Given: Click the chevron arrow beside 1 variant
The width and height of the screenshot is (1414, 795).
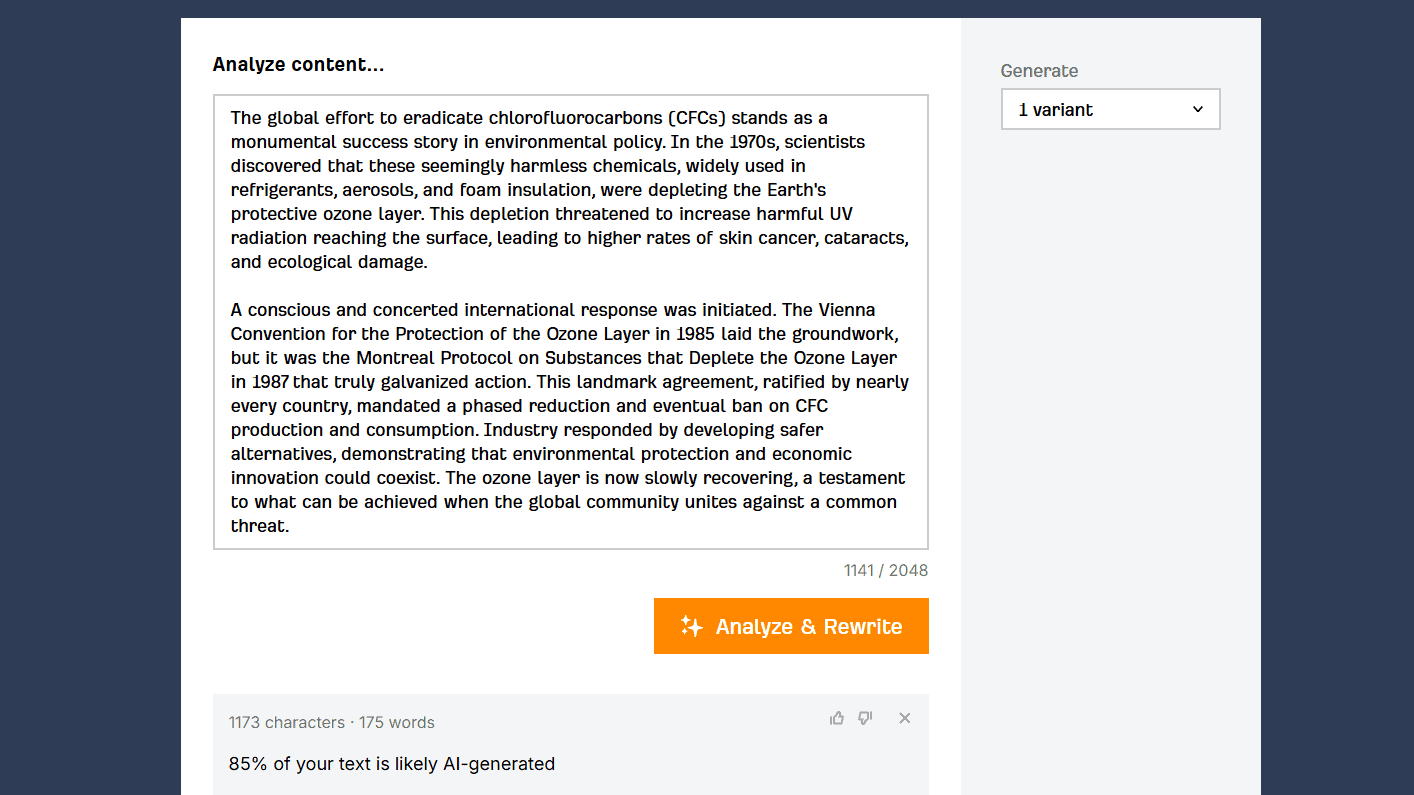Looking at the screenshot, I should click(1198, 110).
